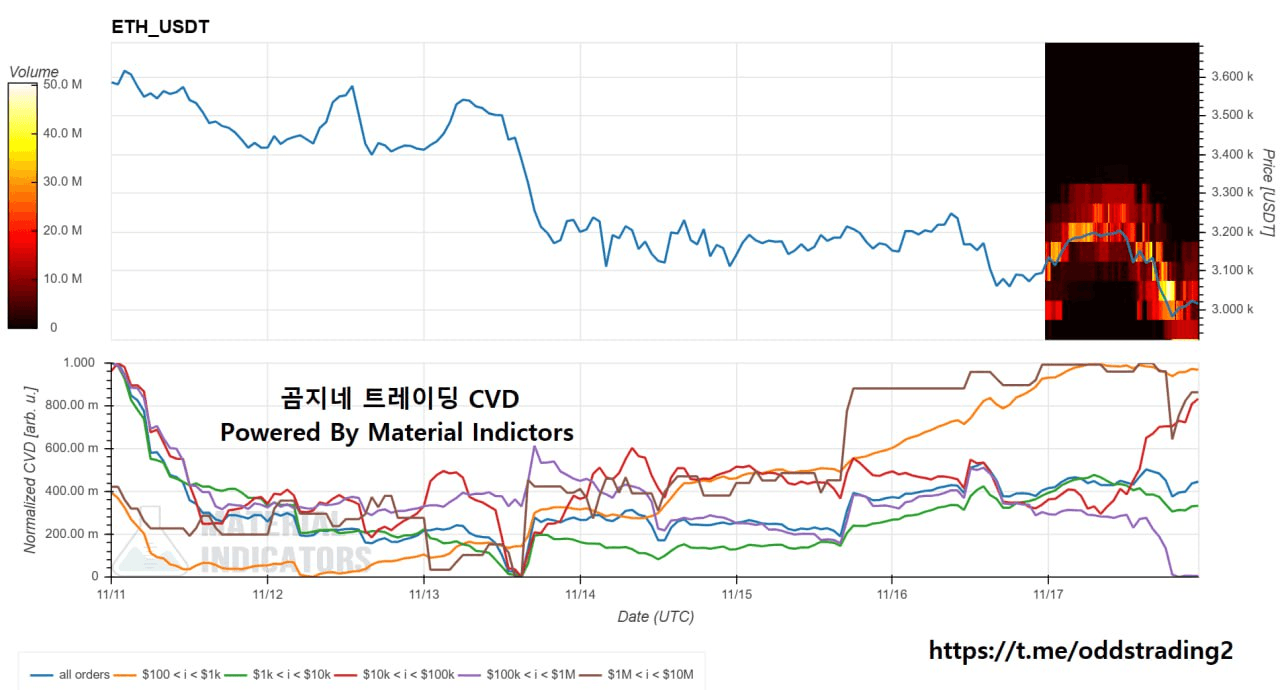Screen dimensions: 1280x690
Task: Select the 11/14 date tick label
Action: (580, 593)
